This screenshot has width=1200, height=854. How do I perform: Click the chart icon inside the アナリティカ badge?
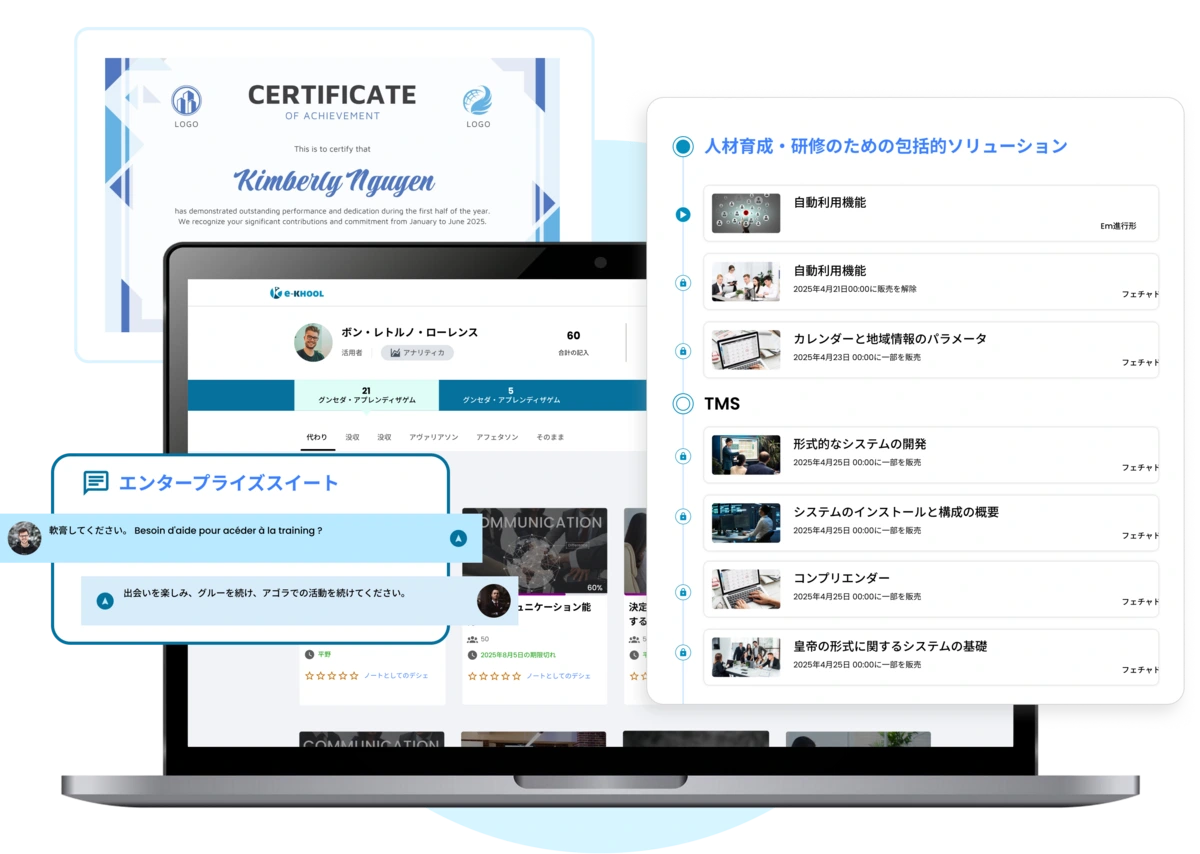tap(395, 352)
